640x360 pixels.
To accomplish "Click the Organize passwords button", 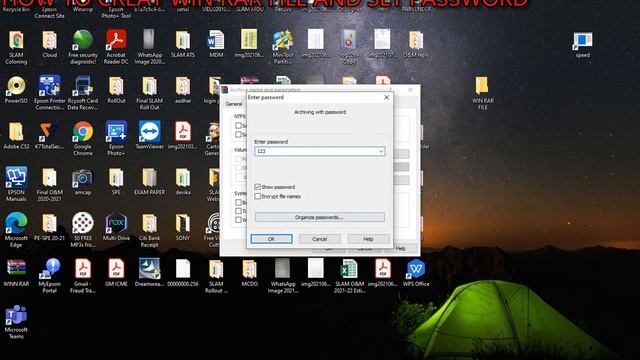I will click(320, 217).
